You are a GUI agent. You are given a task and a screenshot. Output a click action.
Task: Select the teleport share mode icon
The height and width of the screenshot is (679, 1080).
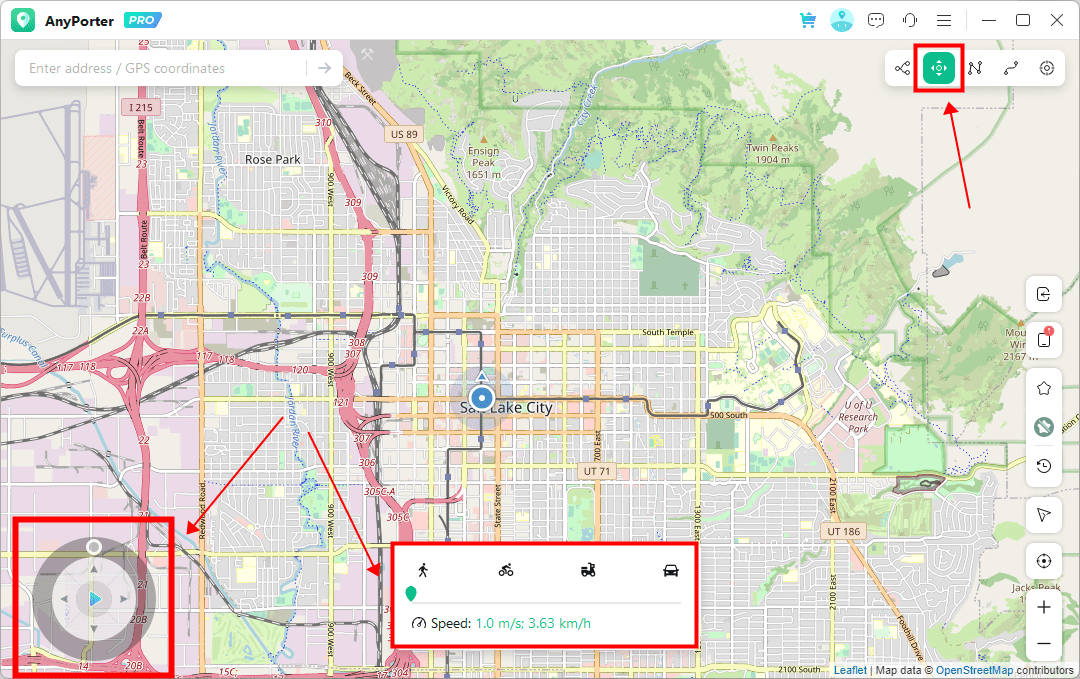click(902, 68)
